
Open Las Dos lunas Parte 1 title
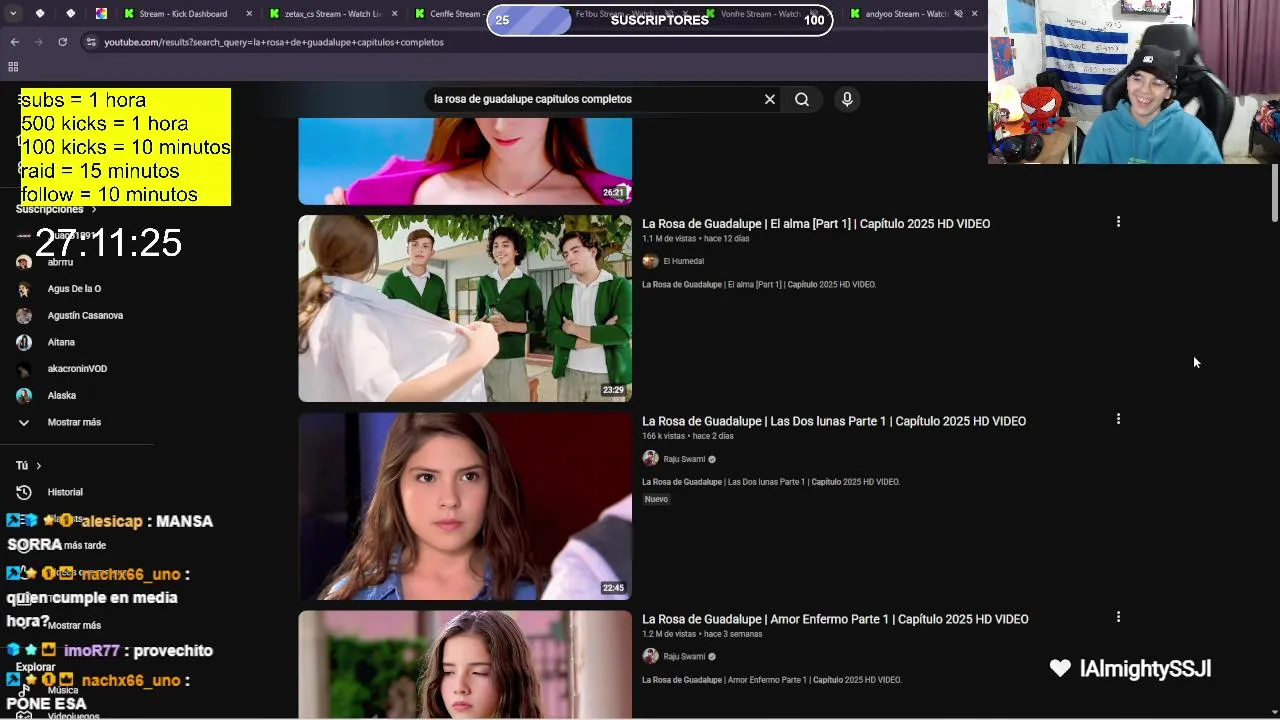pos(834,421)
